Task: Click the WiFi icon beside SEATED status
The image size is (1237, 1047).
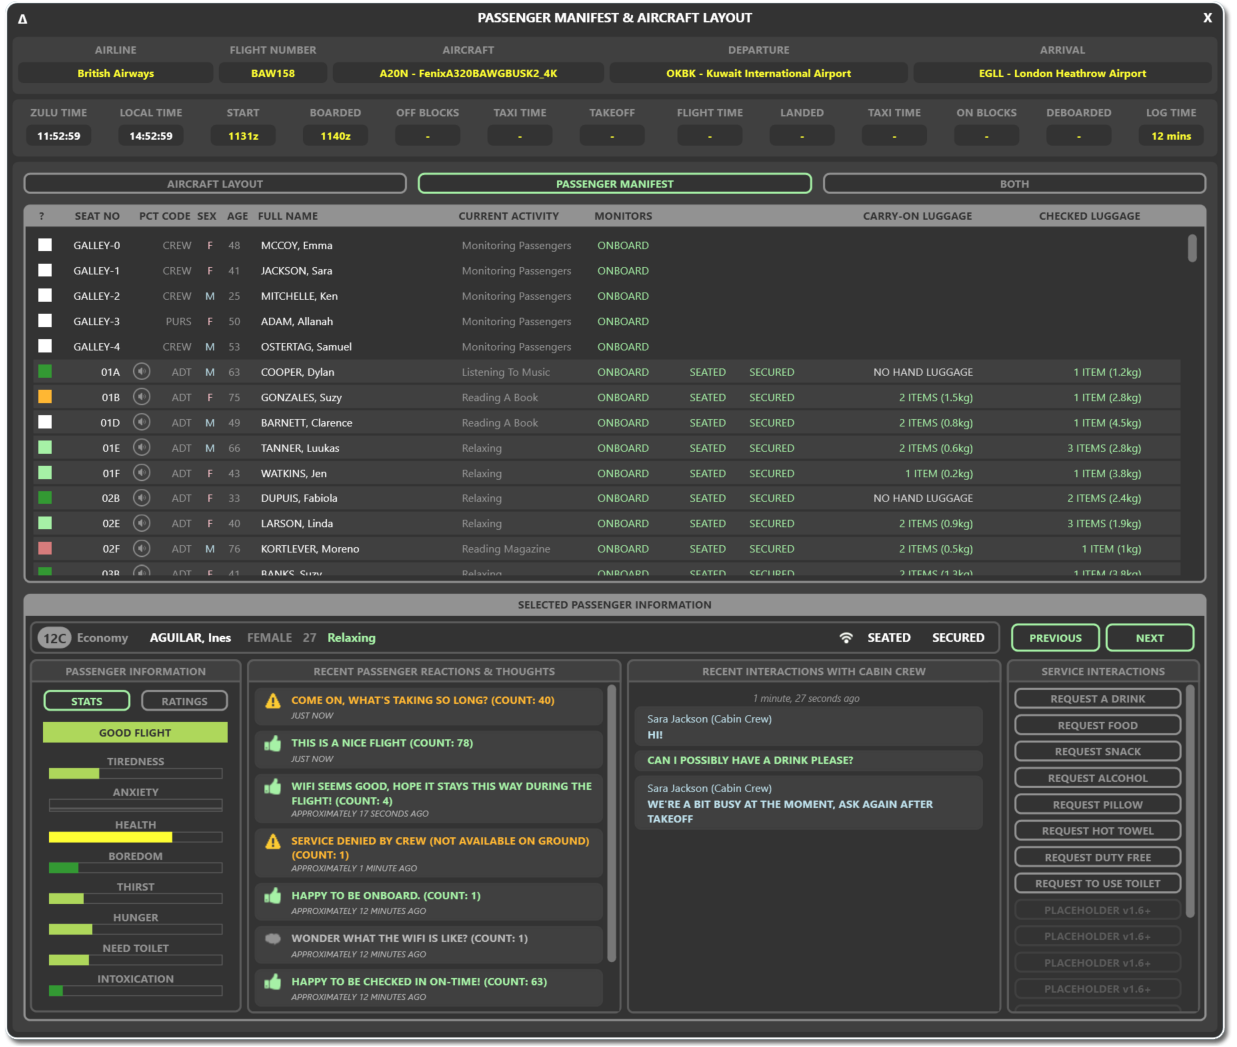Action: pos(846,638)
